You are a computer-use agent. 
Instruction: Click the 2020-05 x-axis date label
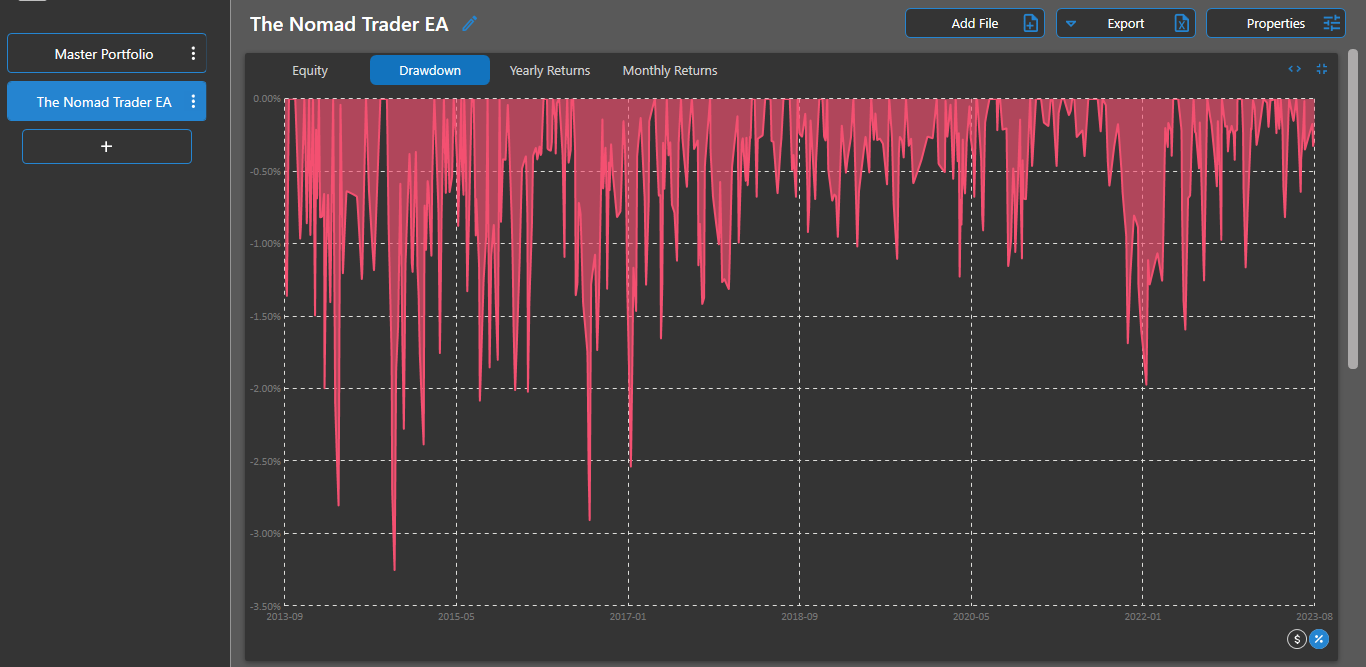(x=971, y=617)
